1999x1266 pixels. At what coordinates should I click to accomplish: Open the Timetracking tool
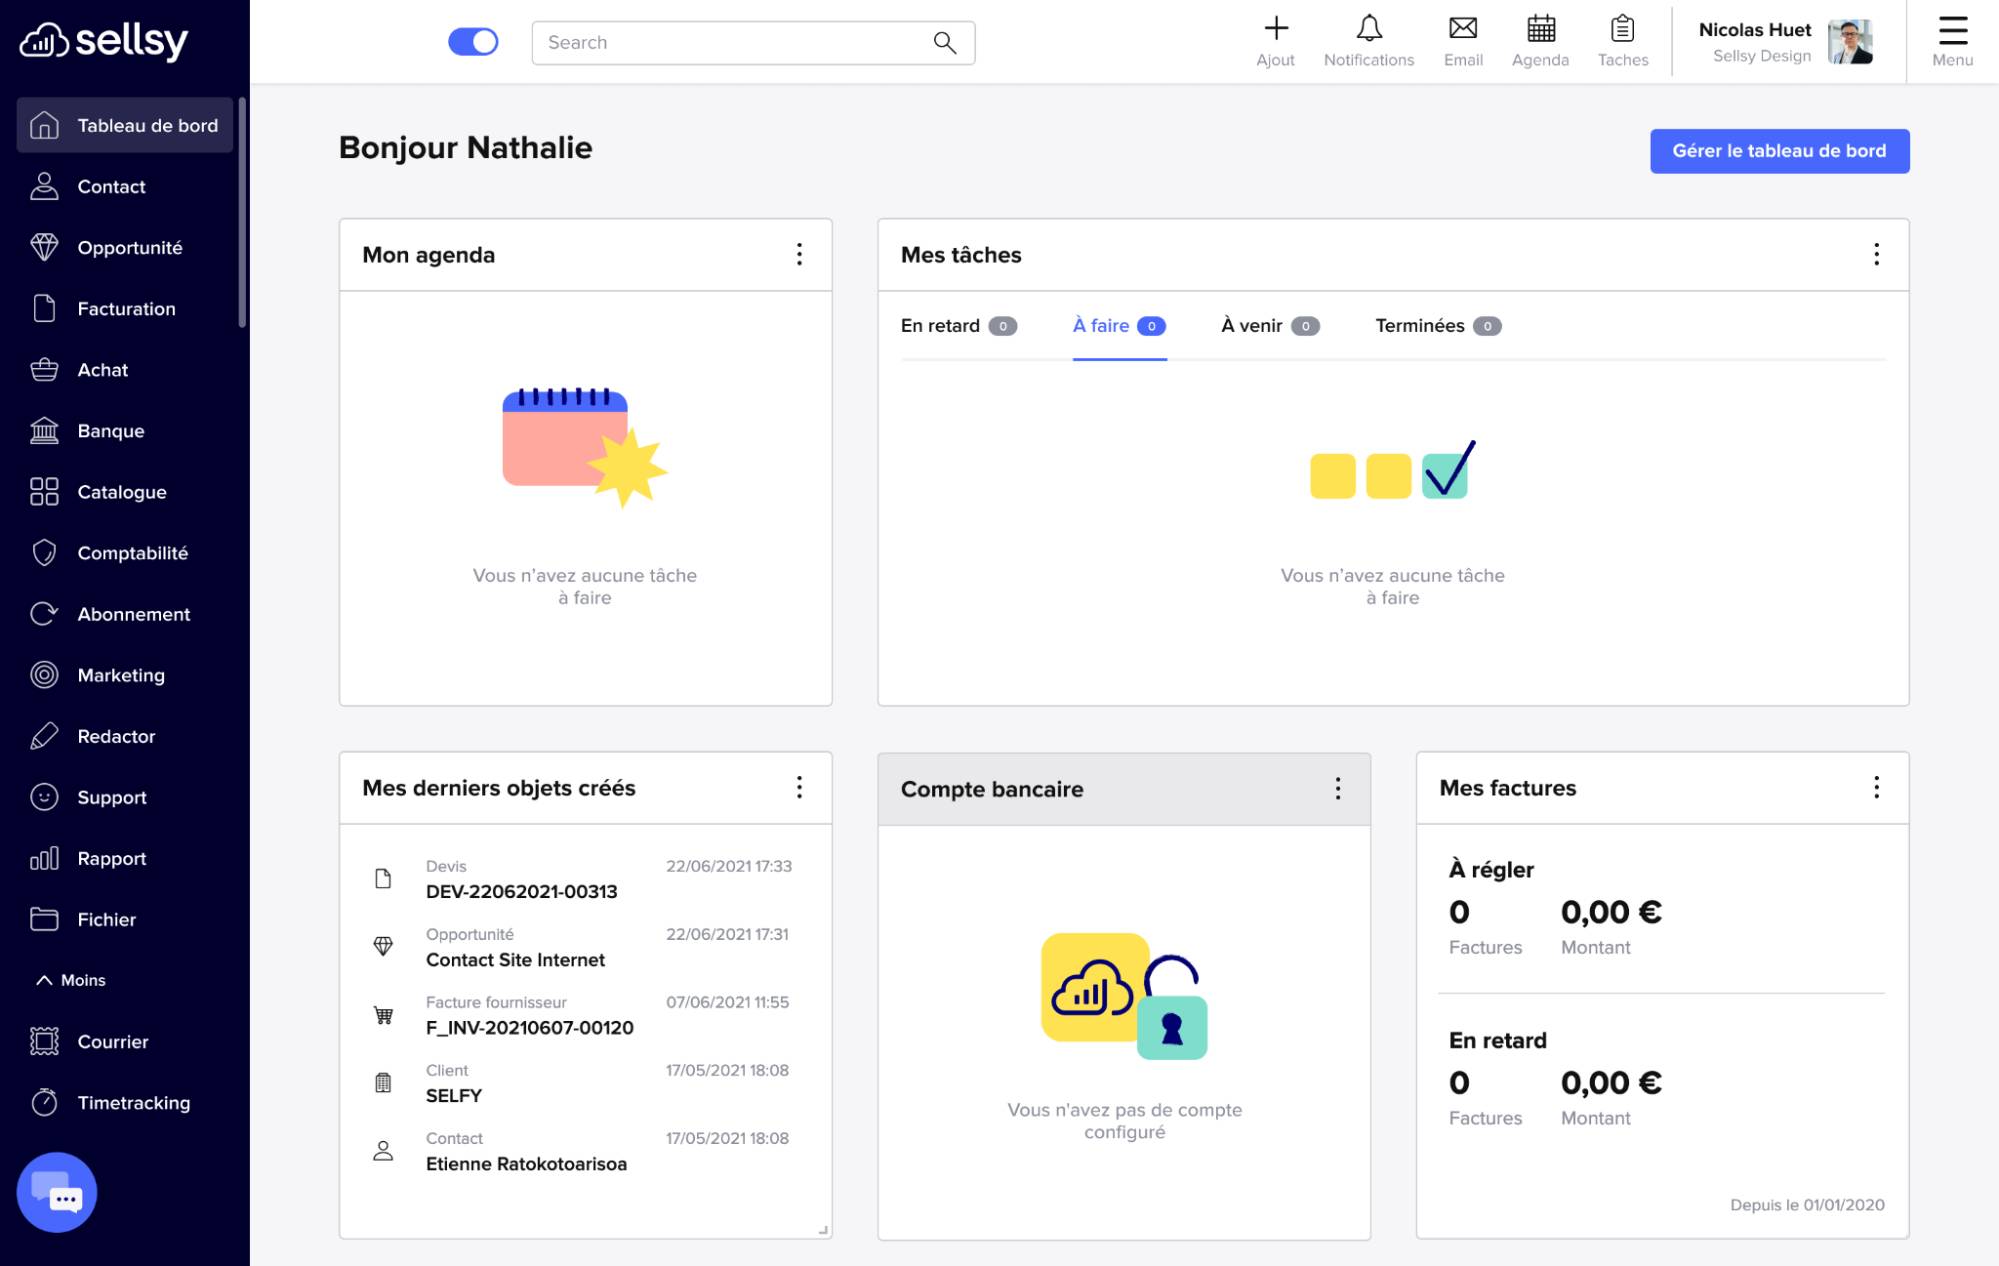point(133,1103)
